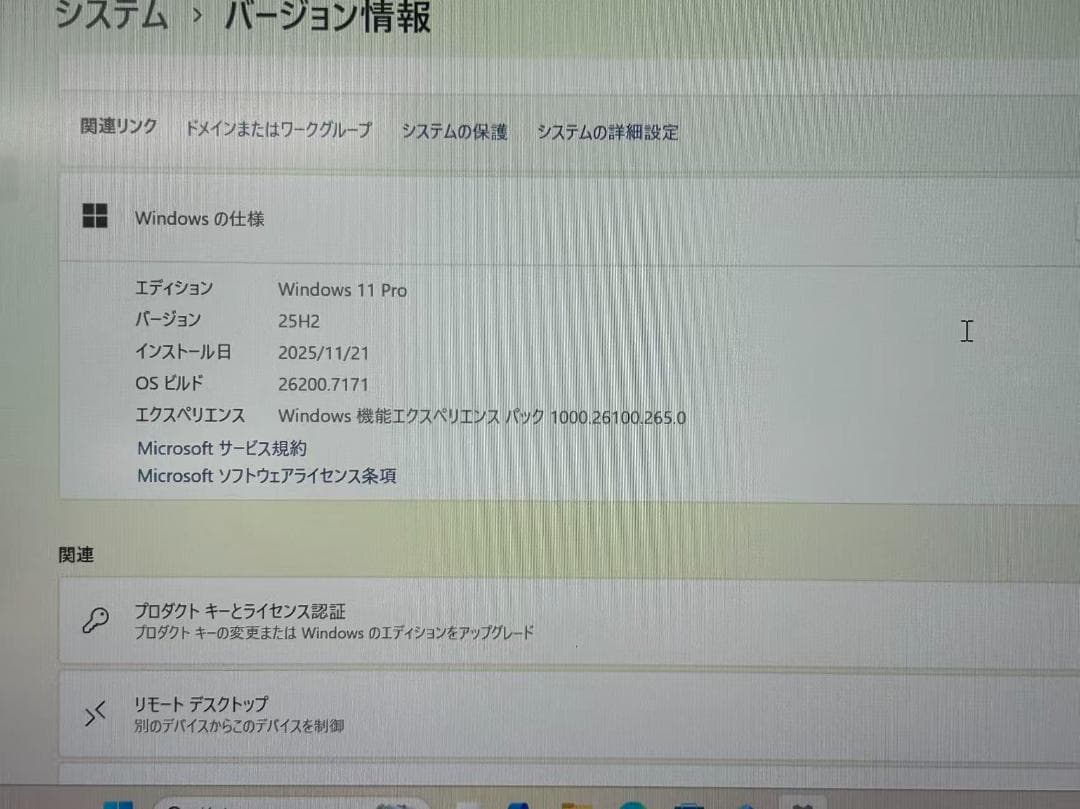1080x809 pixels.
Task: Select the Windows 機能エクスペリエンス パック value
Action: click(x=481, y=417)
